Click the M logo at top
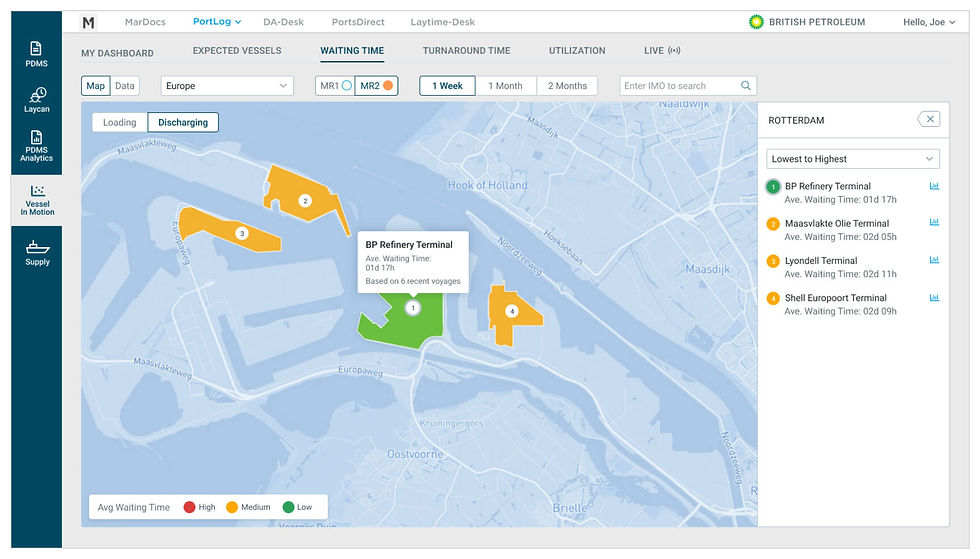The image size is (980, 559). (89, 23)
